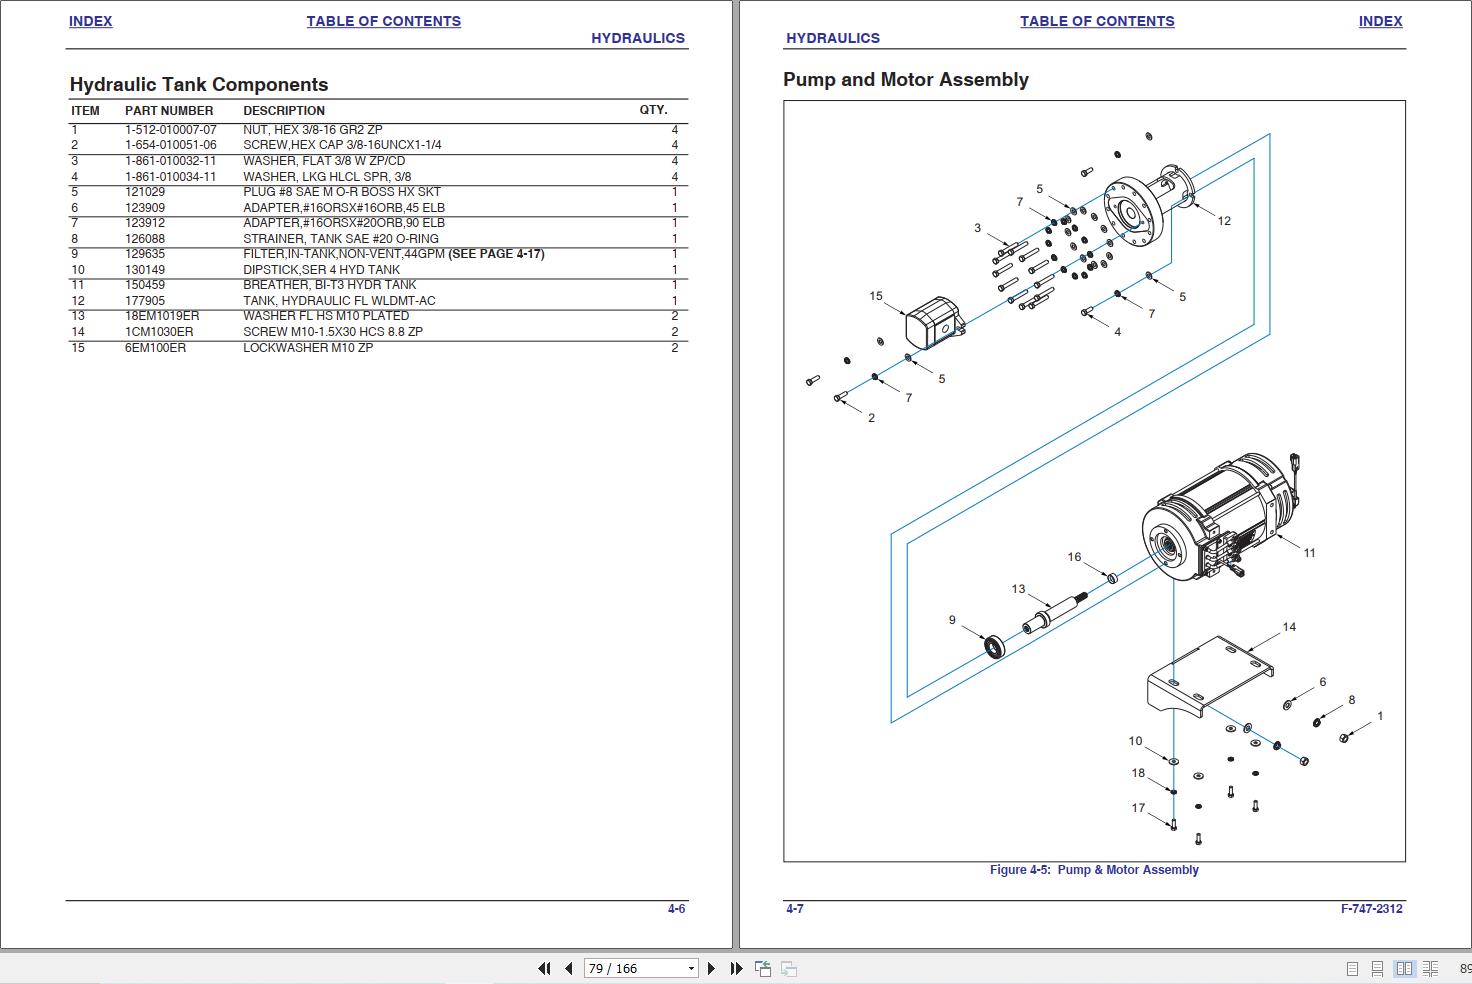
Task: Click part number 150459
Action: pyautogui.click(x=145, y=285)
